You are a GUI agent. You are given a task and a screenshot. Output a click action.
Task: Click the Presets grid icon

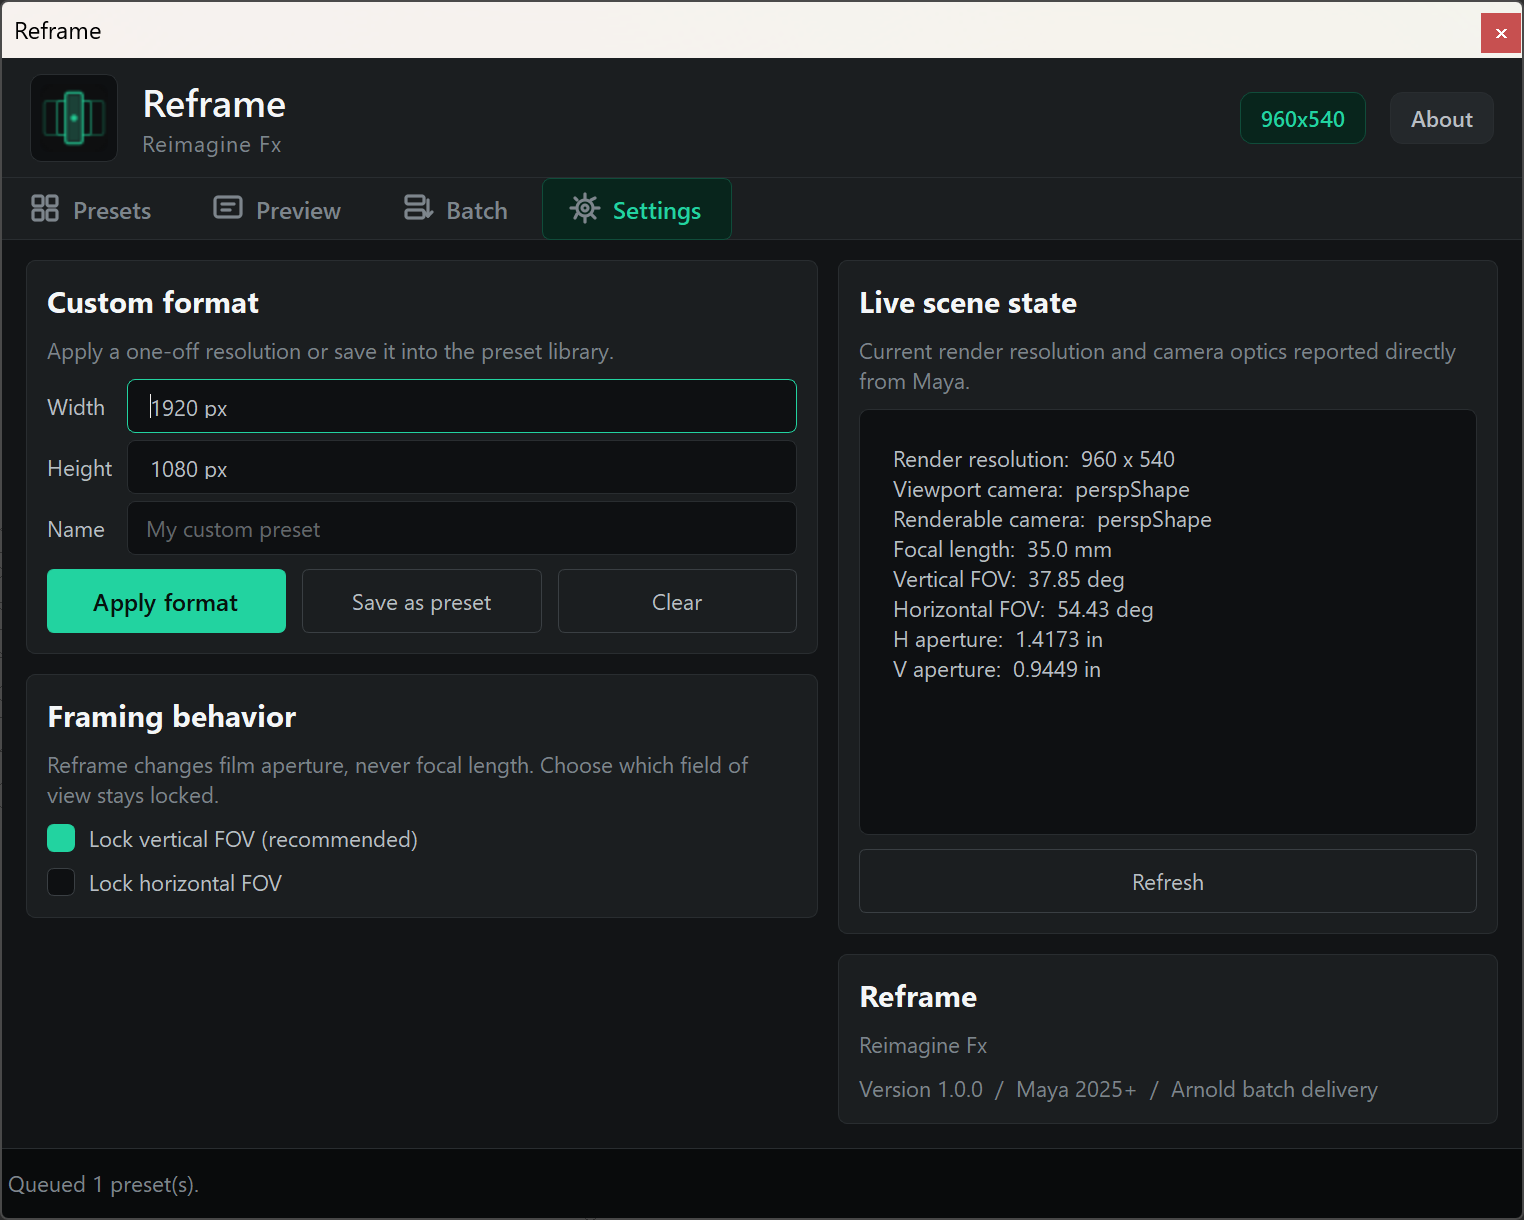click(45, 208)
